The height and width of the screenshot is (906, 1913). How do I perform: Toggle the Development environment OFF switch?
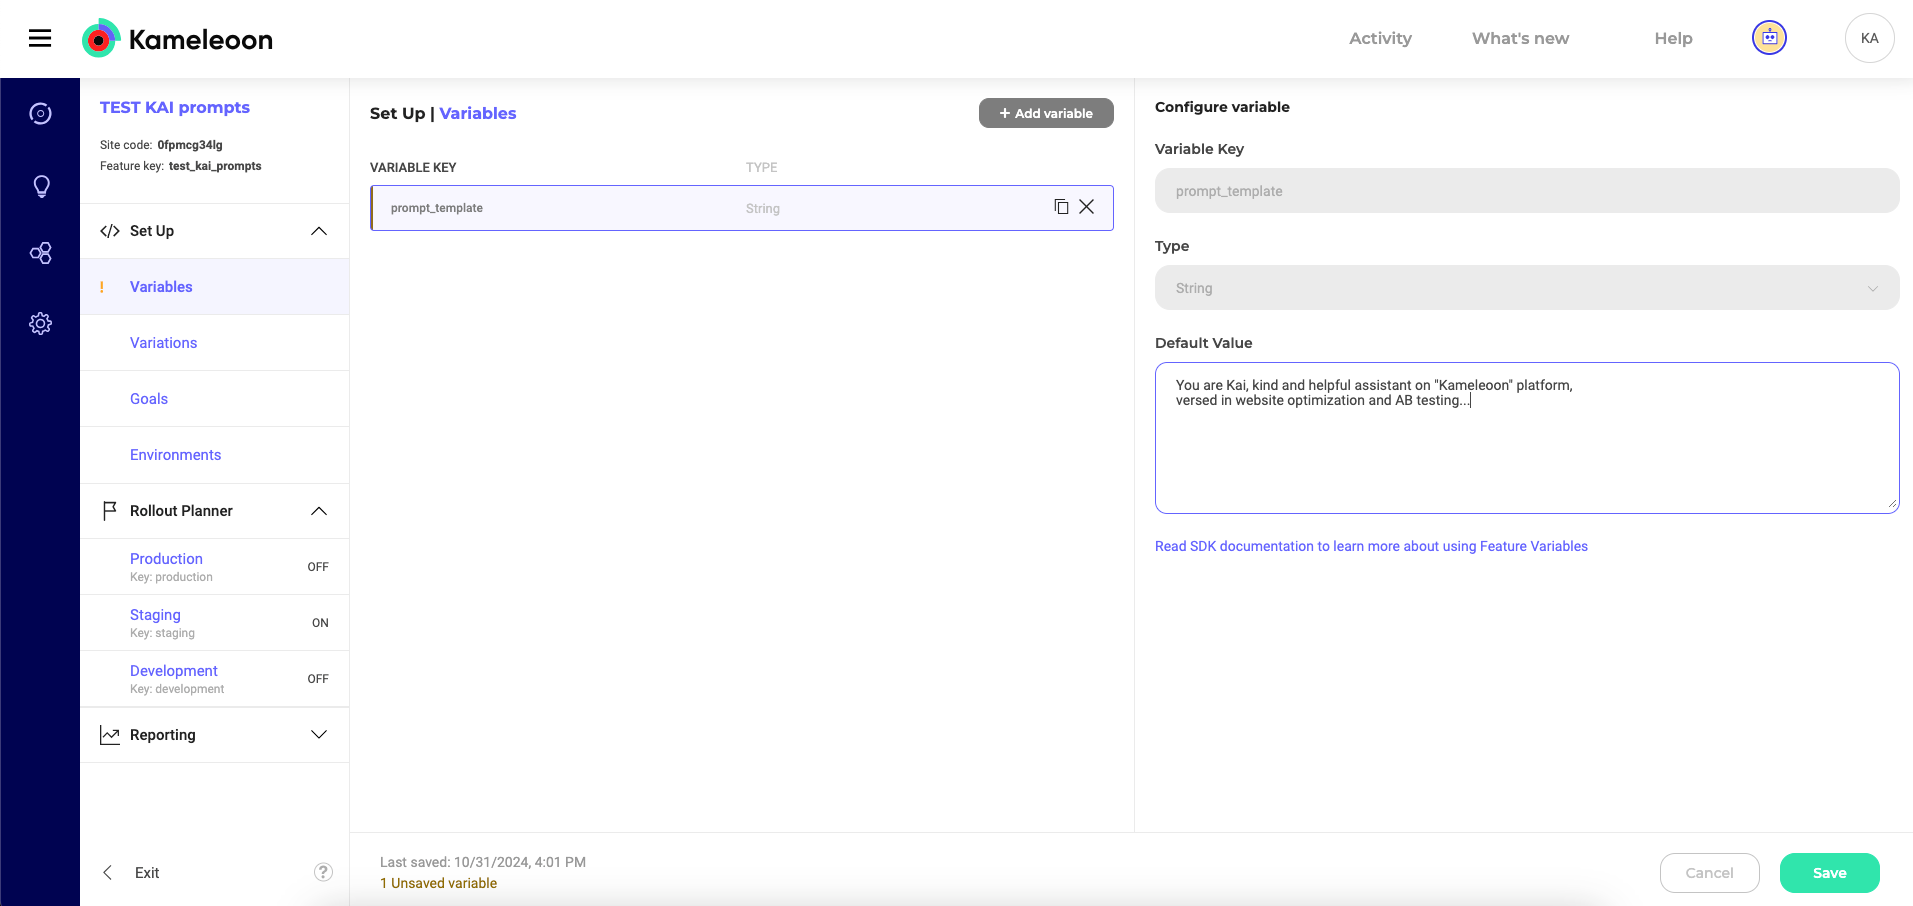[x=318, y=679]
